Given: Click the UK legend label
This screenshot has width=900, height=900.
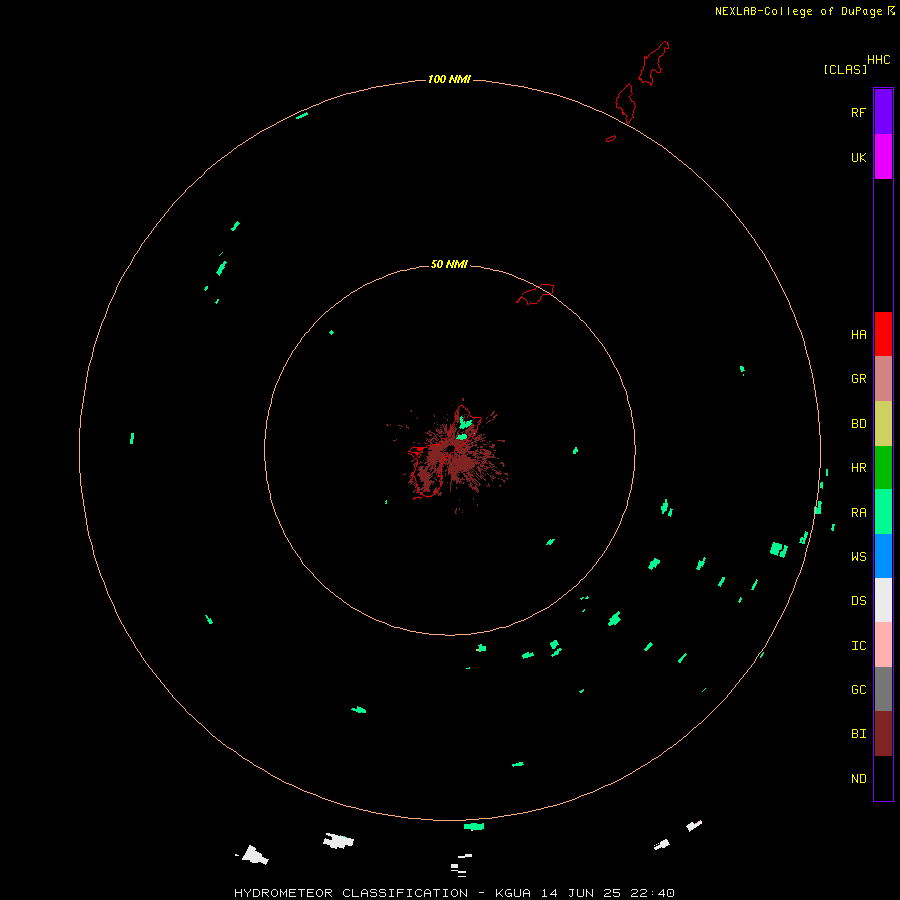Looking at the screenshot, I should point(858,157).
